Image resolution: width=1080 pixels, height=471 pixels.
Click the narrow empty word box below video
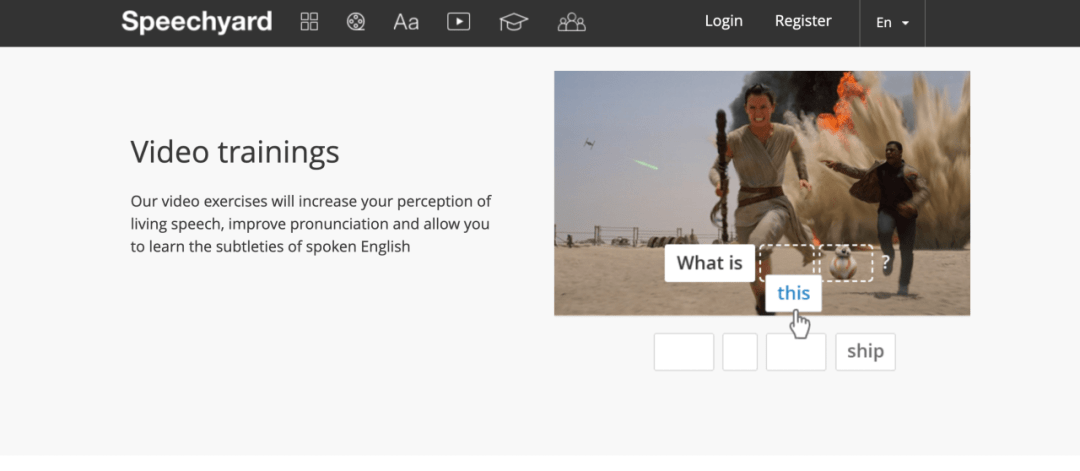click(x=740, y=352)
